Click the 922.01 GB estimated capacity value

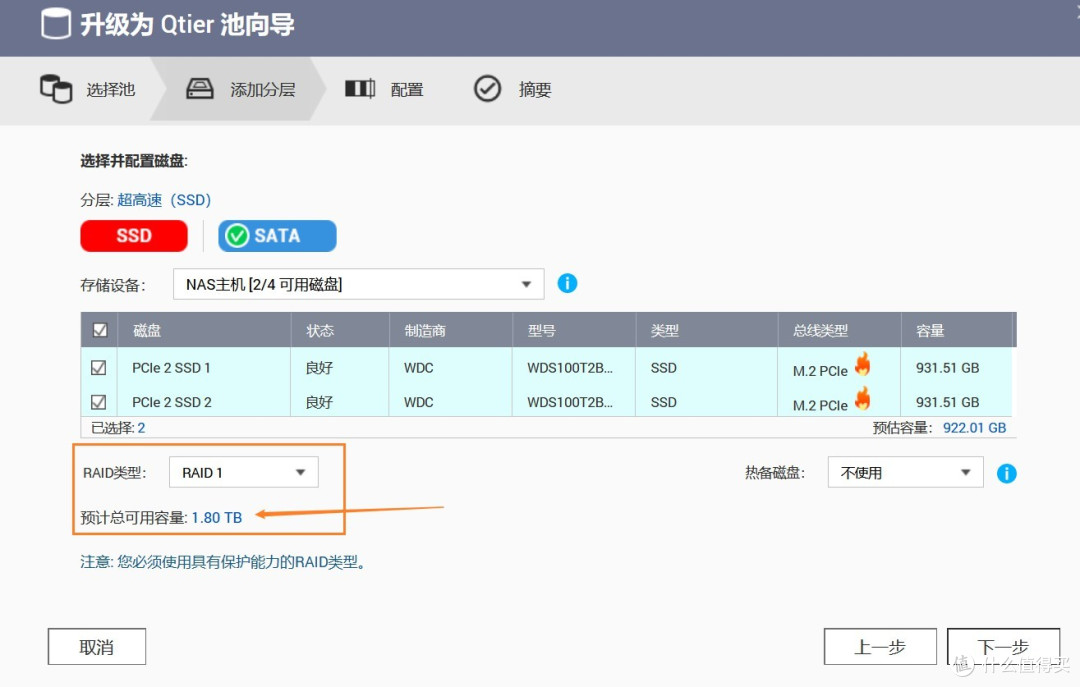[974, 428]
